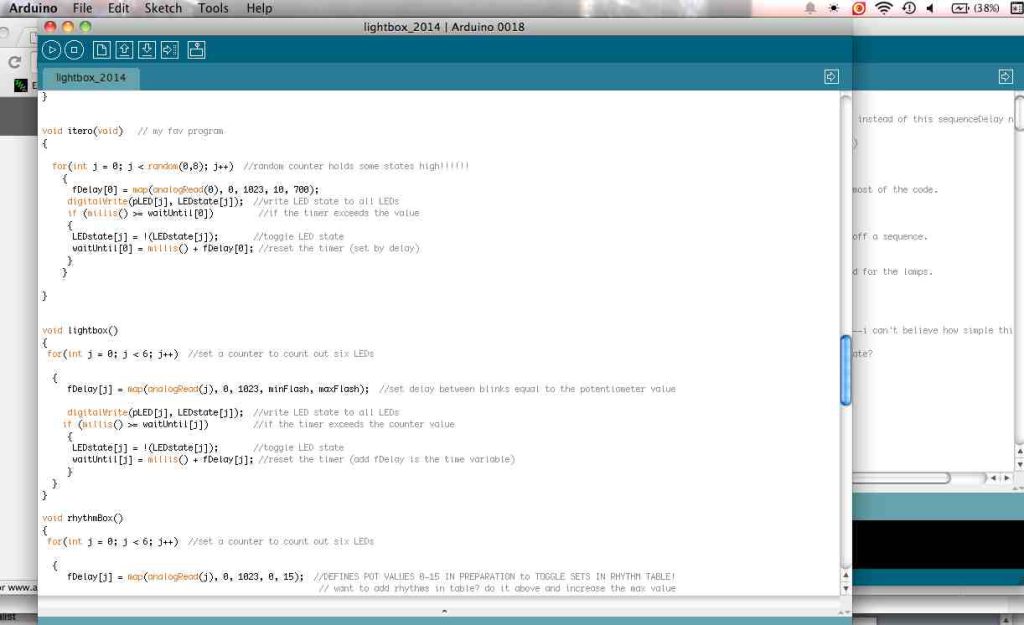Screen dimensions: 1024x625
Task: Click the "//if the timer exceeds the counter value" comment
Action: [354, 424]
